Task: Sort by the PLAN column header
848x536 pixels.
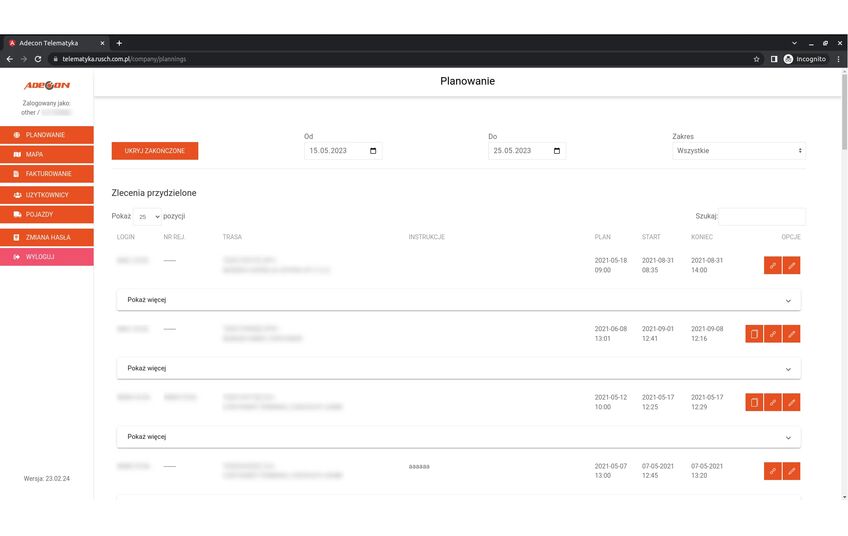Action: tap(602, 237)
